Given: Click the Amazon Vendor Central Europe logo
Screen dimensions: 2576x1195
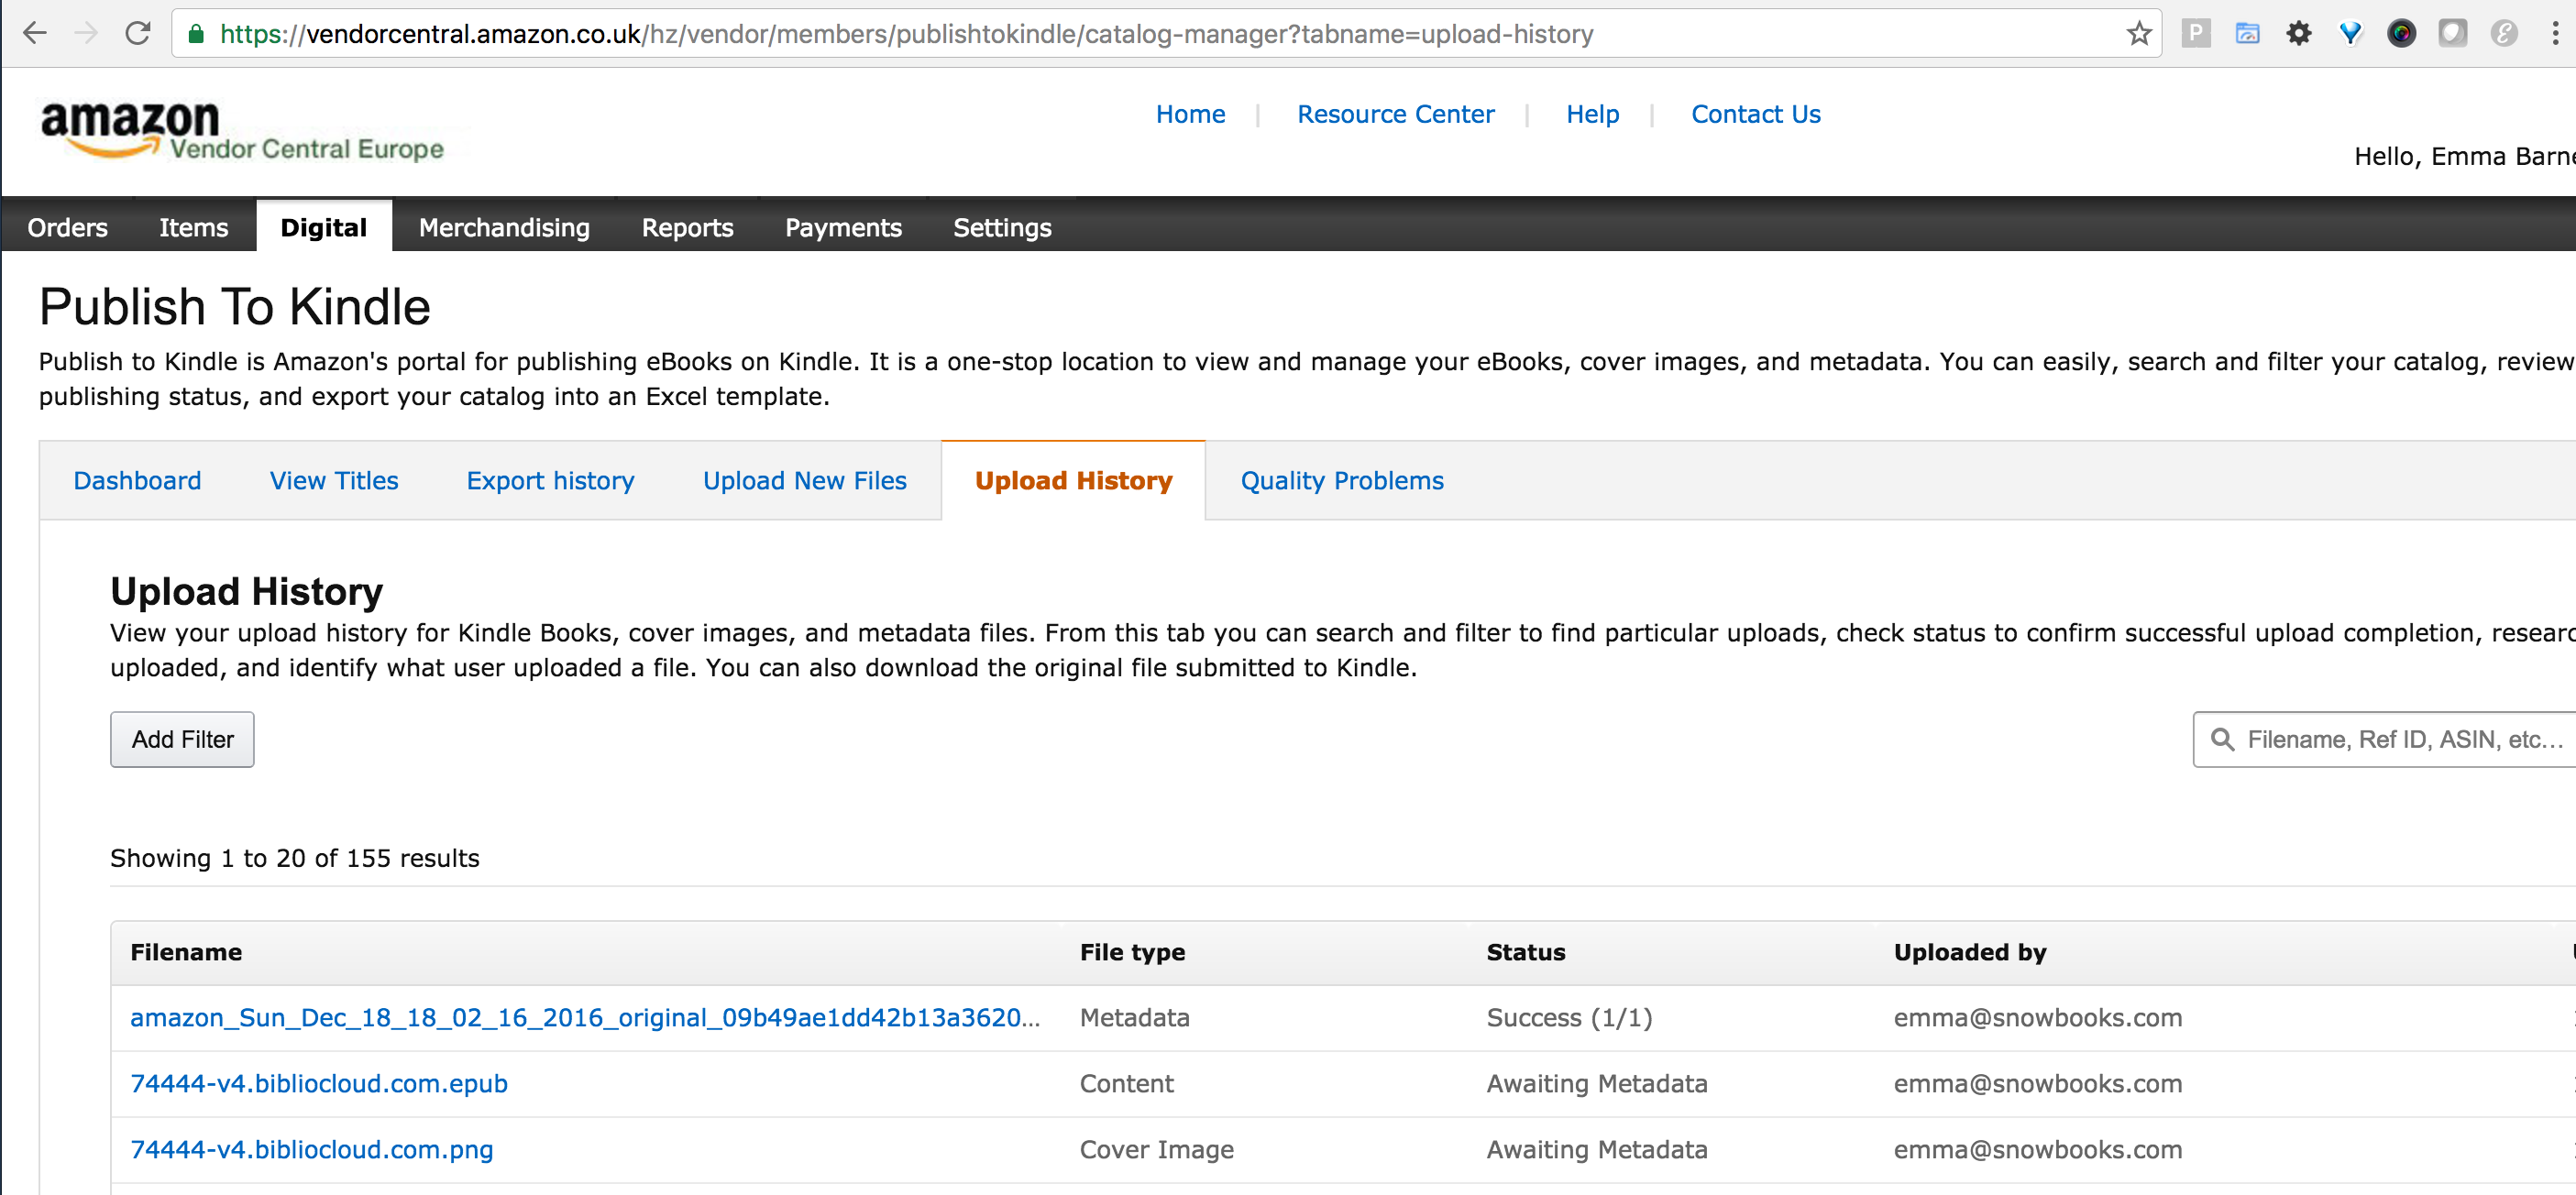Looking at the screenshot, I should pos(241,131).
